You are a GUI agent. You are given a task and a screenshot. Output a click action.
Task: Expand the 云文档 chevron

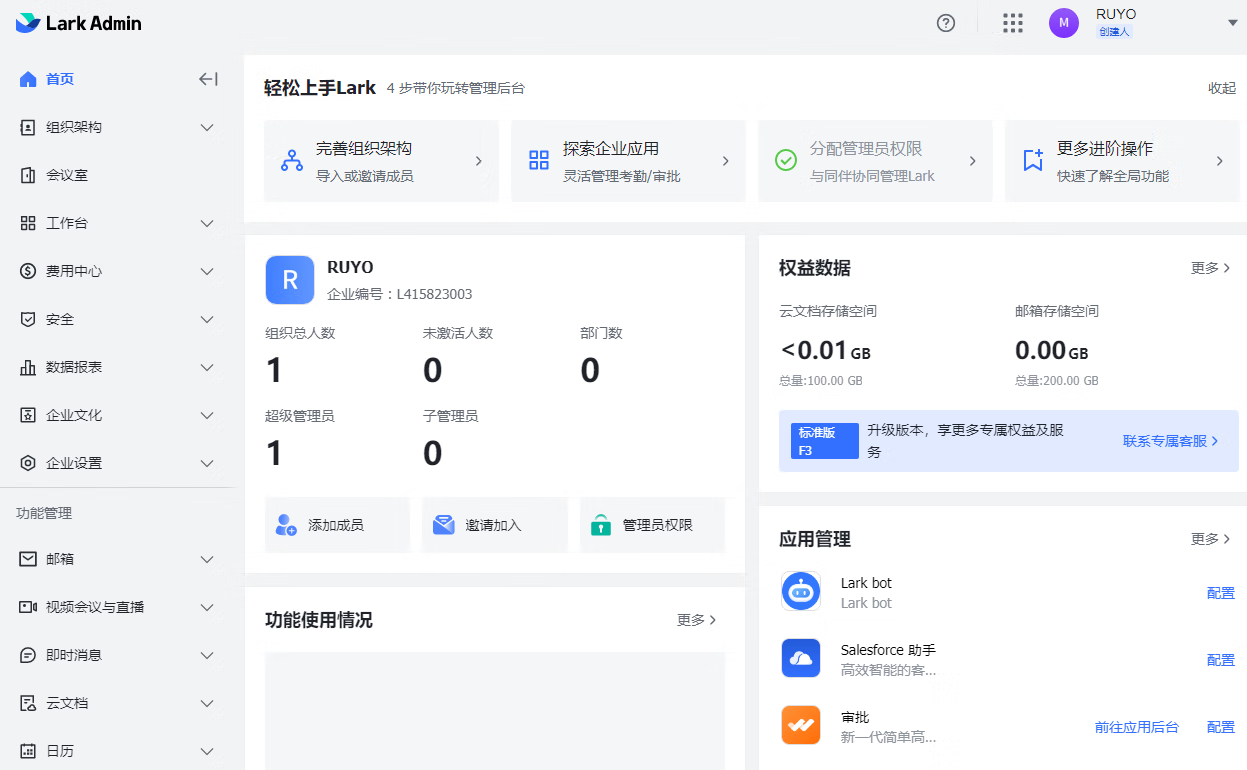click(x=207, y=703)
